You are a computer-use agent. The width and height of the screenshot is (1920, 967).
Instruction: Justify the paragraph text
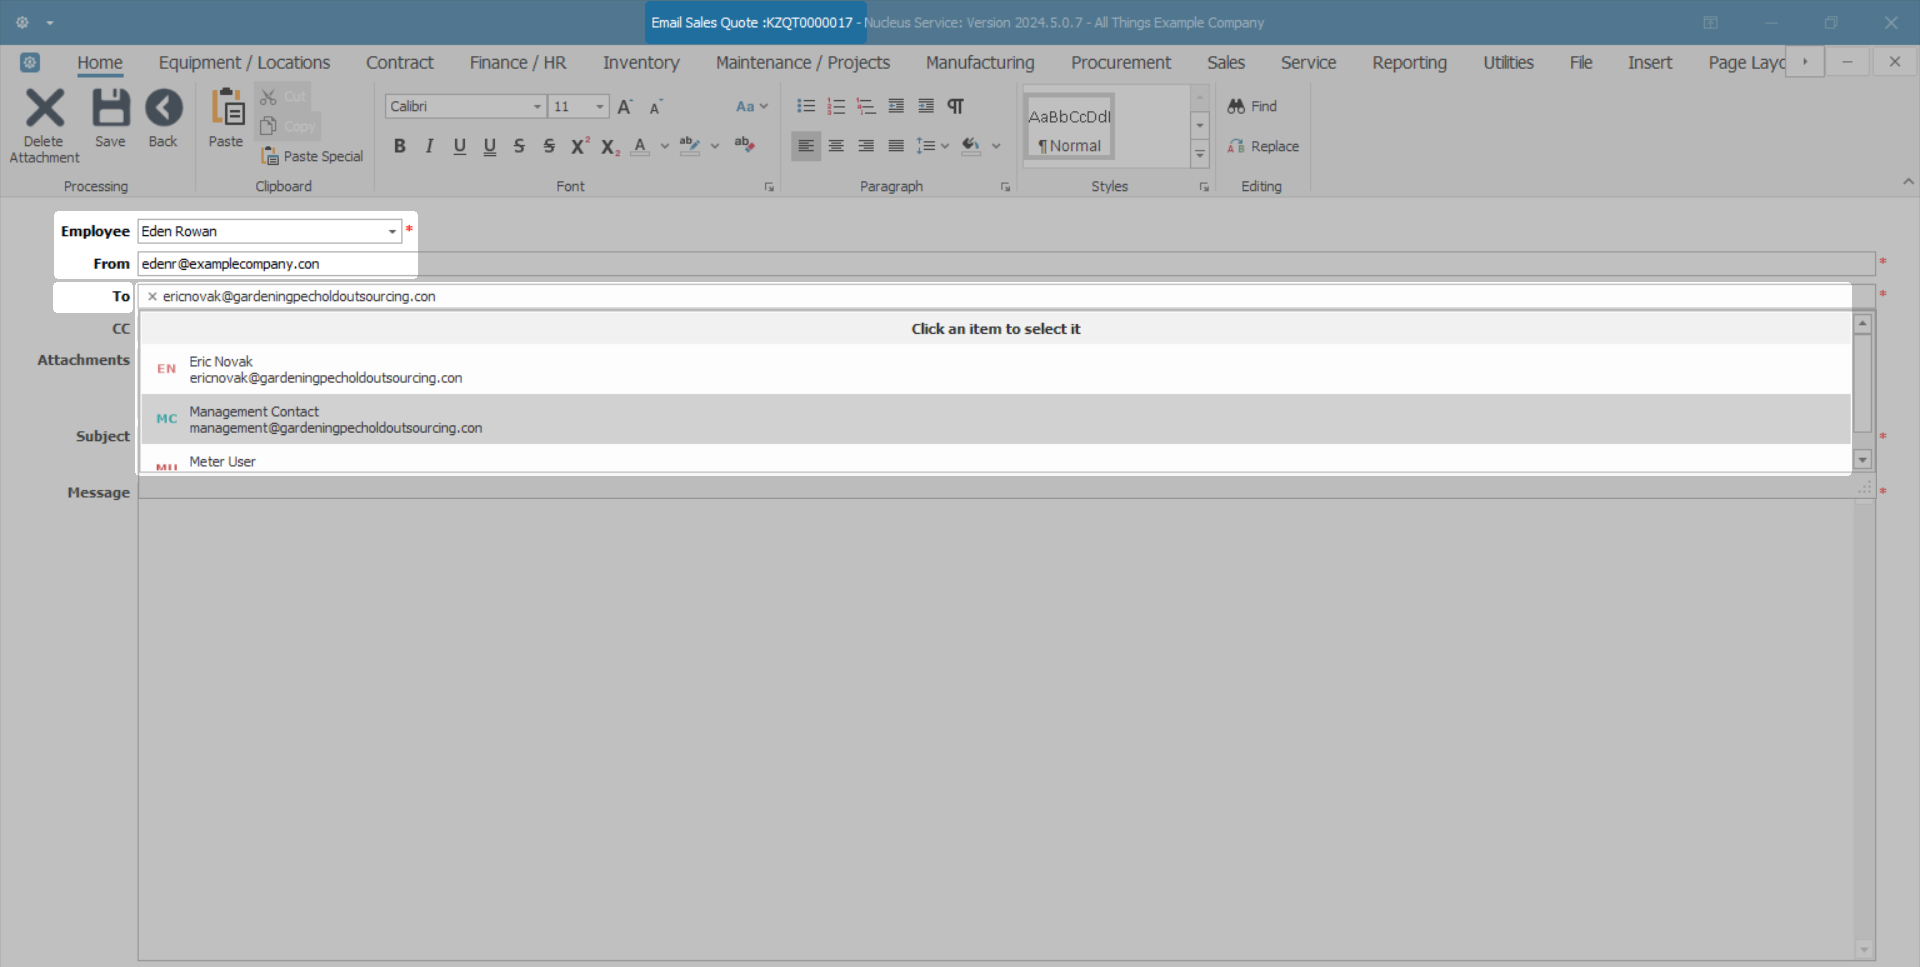[896, 146]
